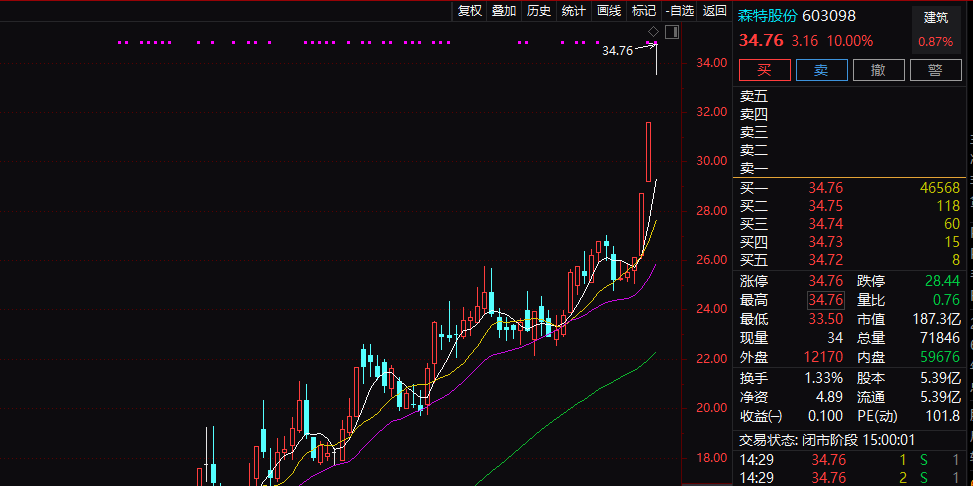Click the PE(动) value 101.8
The height and width of the screenshot is (486, 973).
943,416
